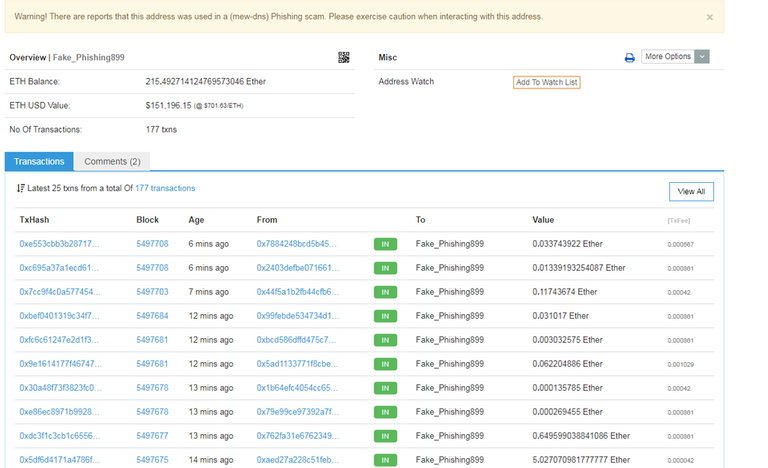Show the address QR code
The image size is (768, 468).
click(x=344, y=57)
